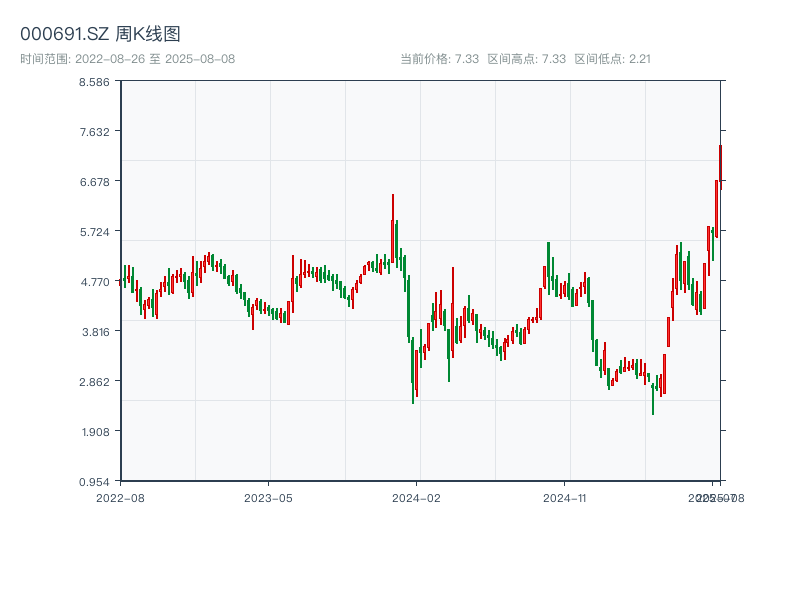800x600 pixels.
Task: Click the 区间高点 7.33 label
Action: pyautogui.click(x=526, y=59)
